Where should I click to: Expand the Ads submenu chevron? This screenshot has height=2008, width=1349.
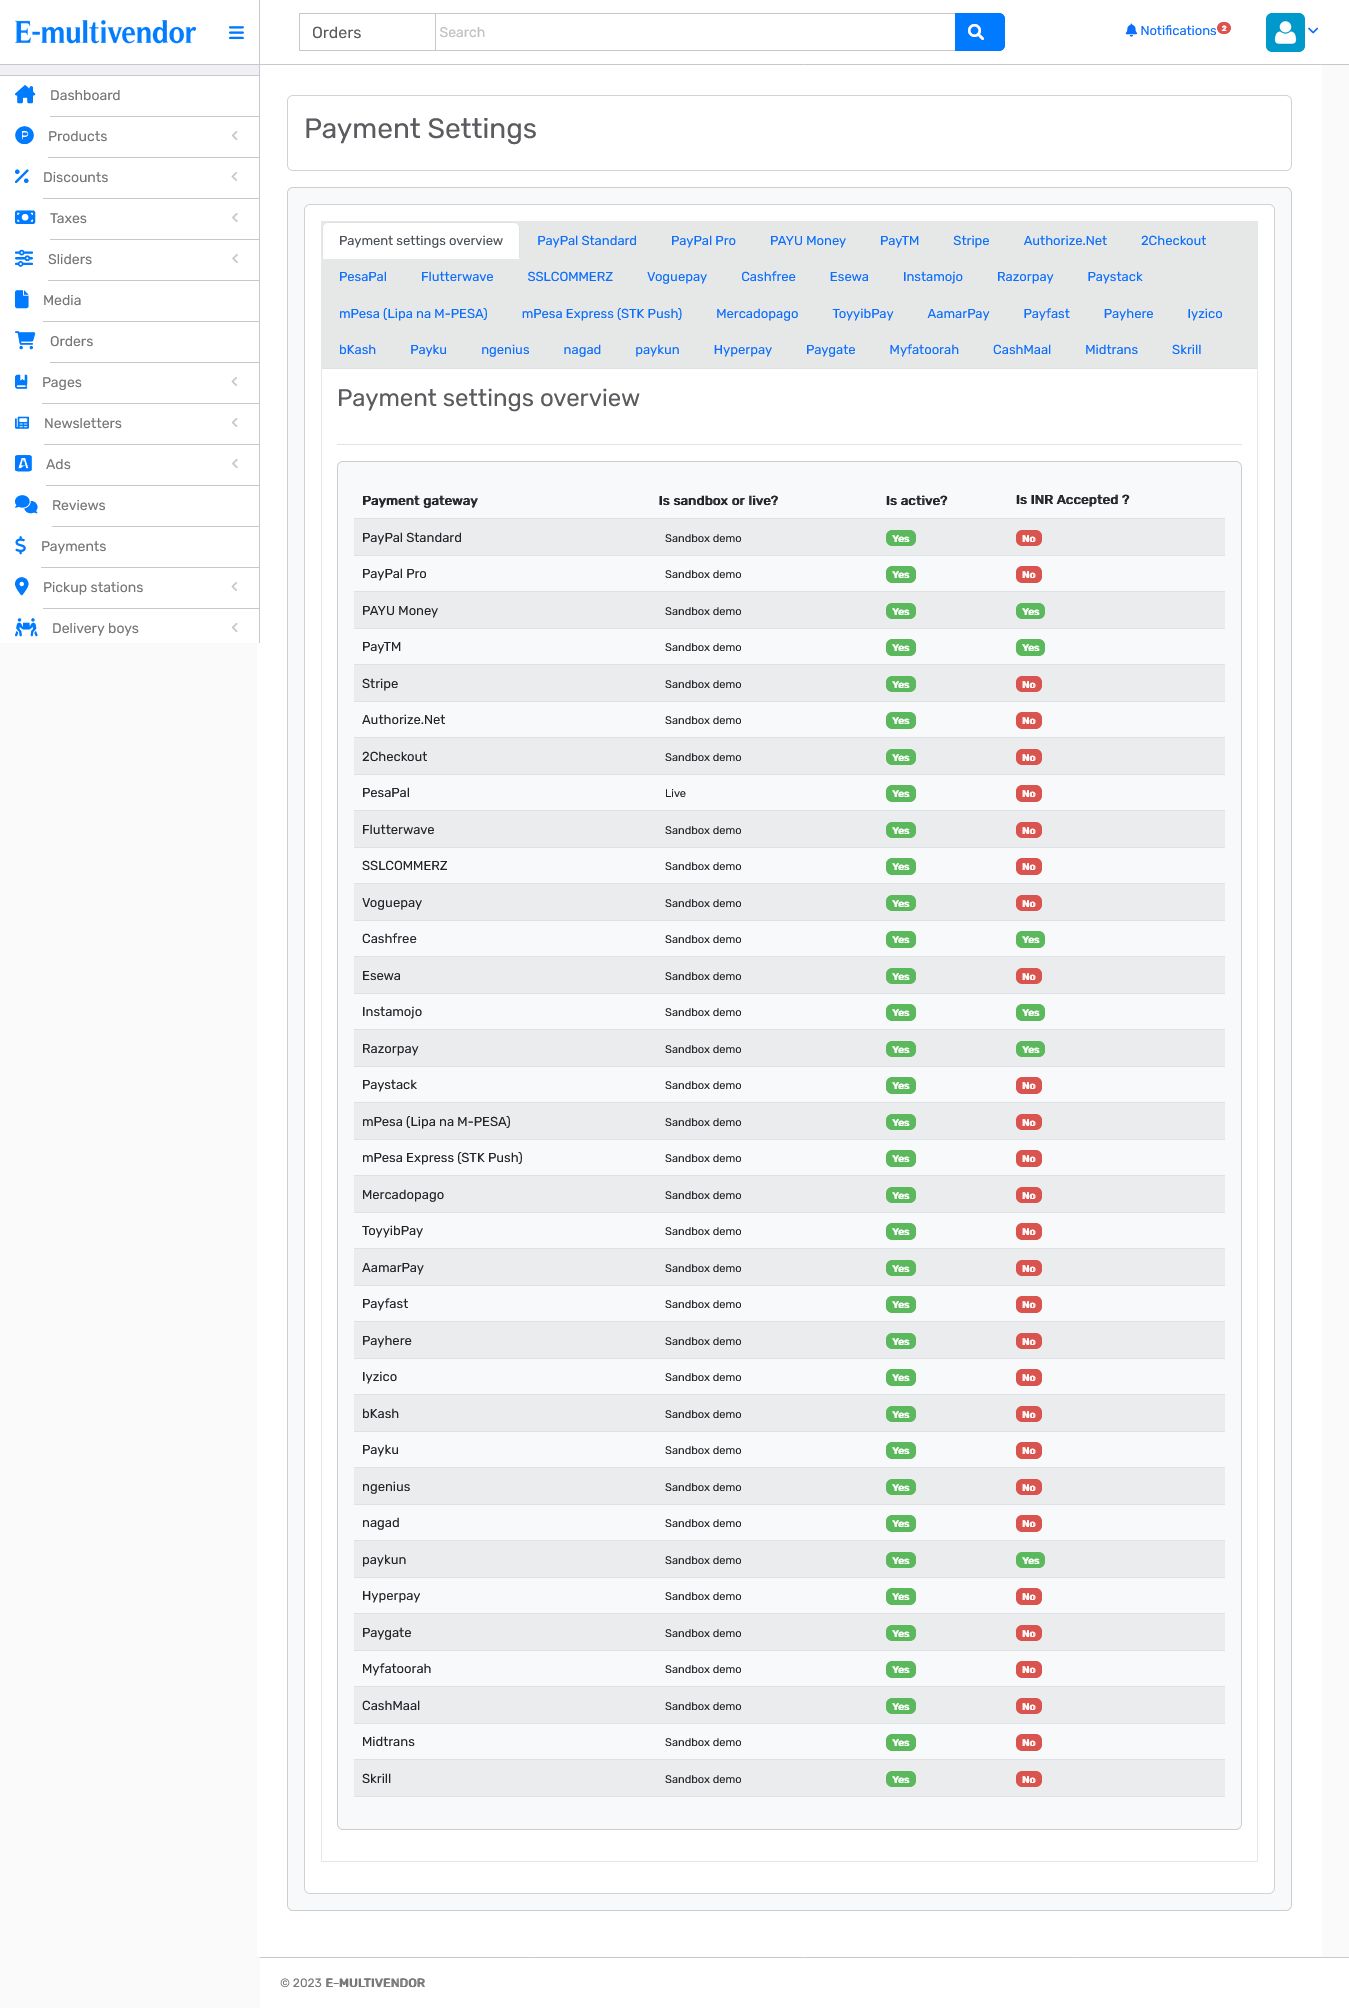235,464
